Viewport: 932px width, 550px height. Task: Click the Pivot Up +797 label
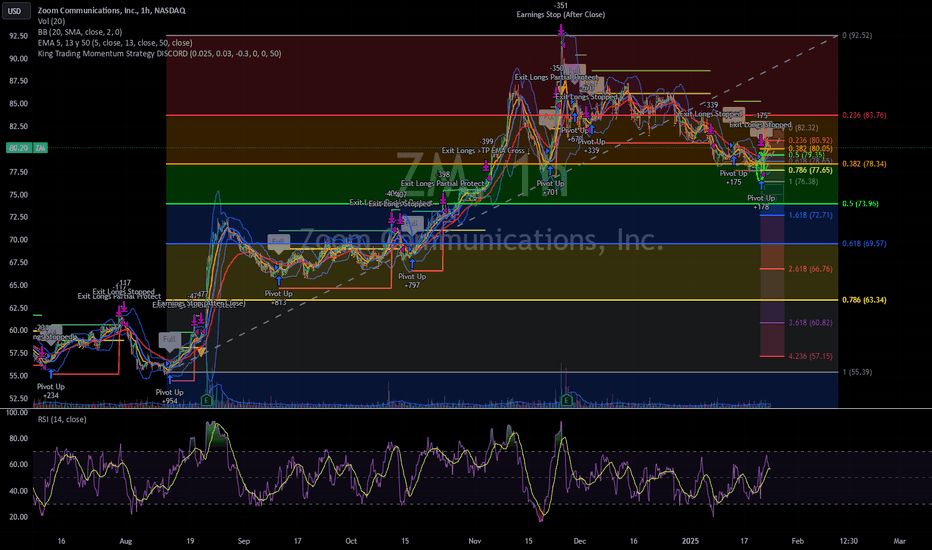click(412, 281)
